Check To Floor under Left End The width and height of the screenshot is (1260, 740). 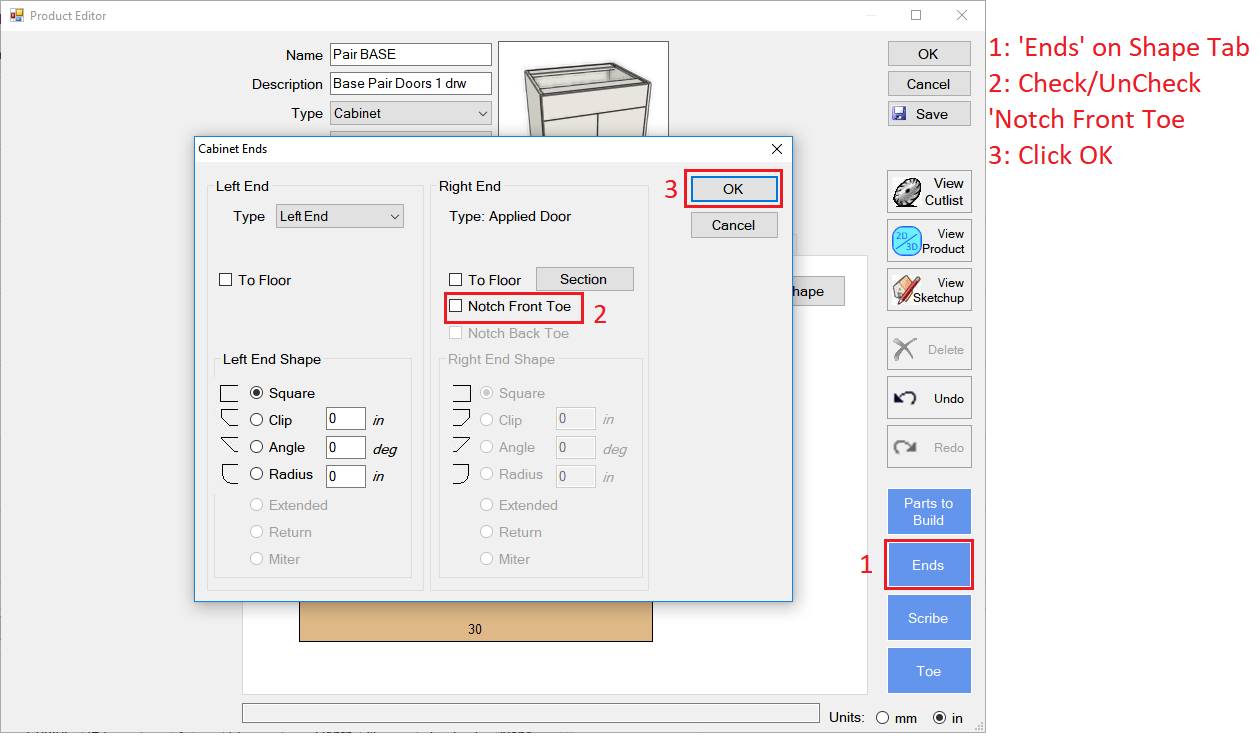tap(226, 280)
